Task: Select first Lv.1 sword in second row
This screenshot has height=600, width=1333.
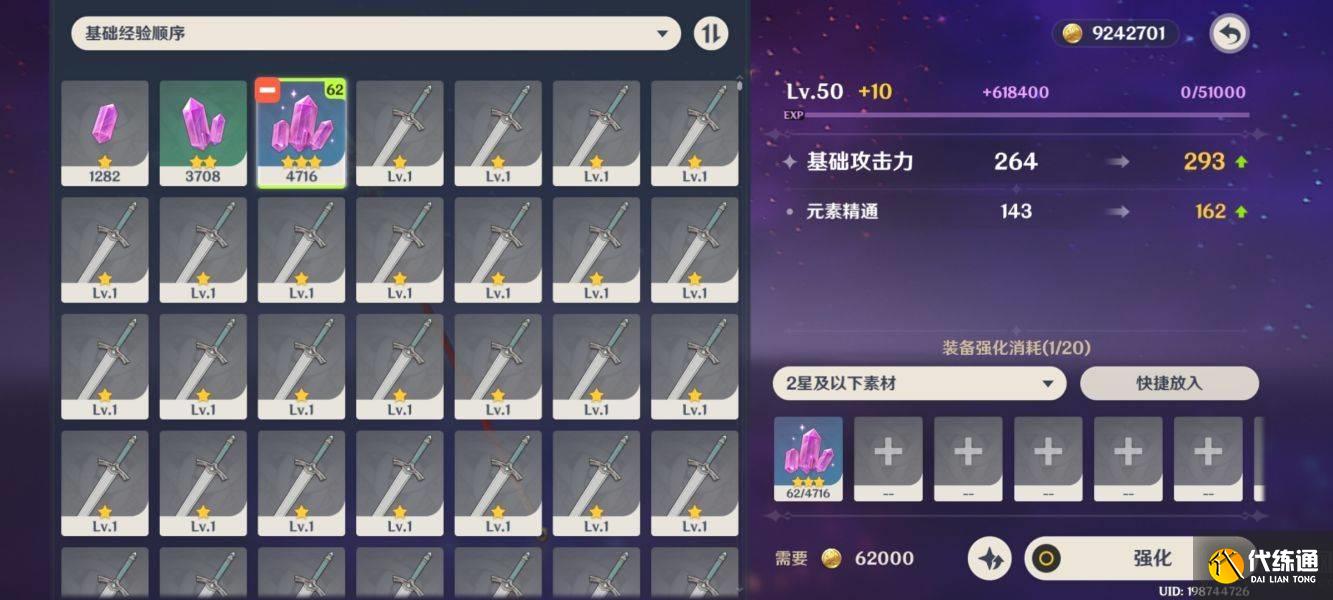Action: tap(105, 250)
